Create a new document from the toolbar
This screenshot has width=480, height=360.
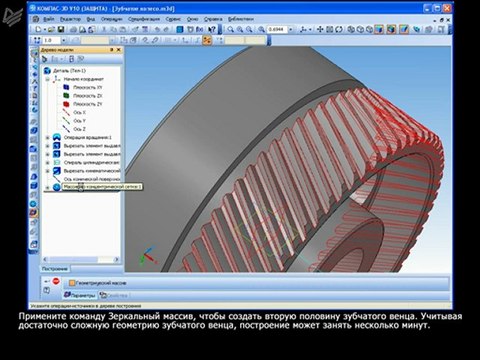[39, 30]
